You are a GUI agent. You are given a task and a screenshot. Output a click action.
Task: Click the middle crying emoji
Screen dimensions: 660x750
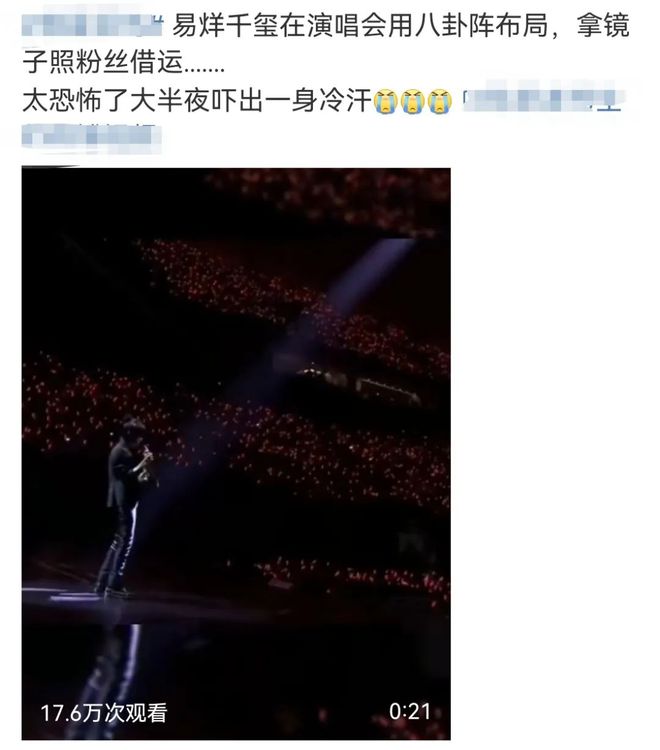tap(413, 101)
